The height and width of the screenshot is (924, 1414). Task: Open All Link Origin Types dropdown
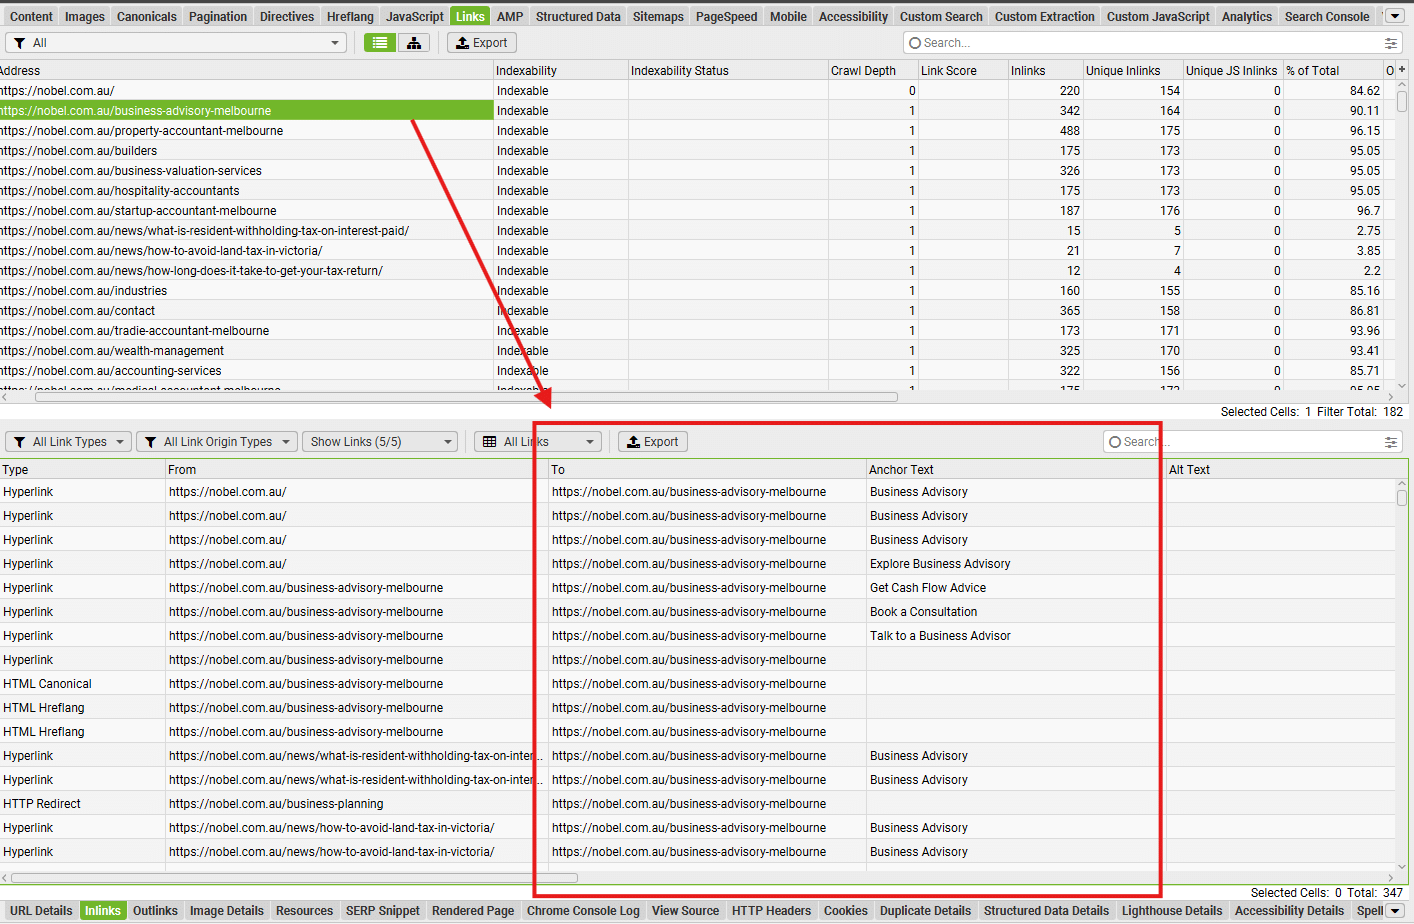coord(217,442)
